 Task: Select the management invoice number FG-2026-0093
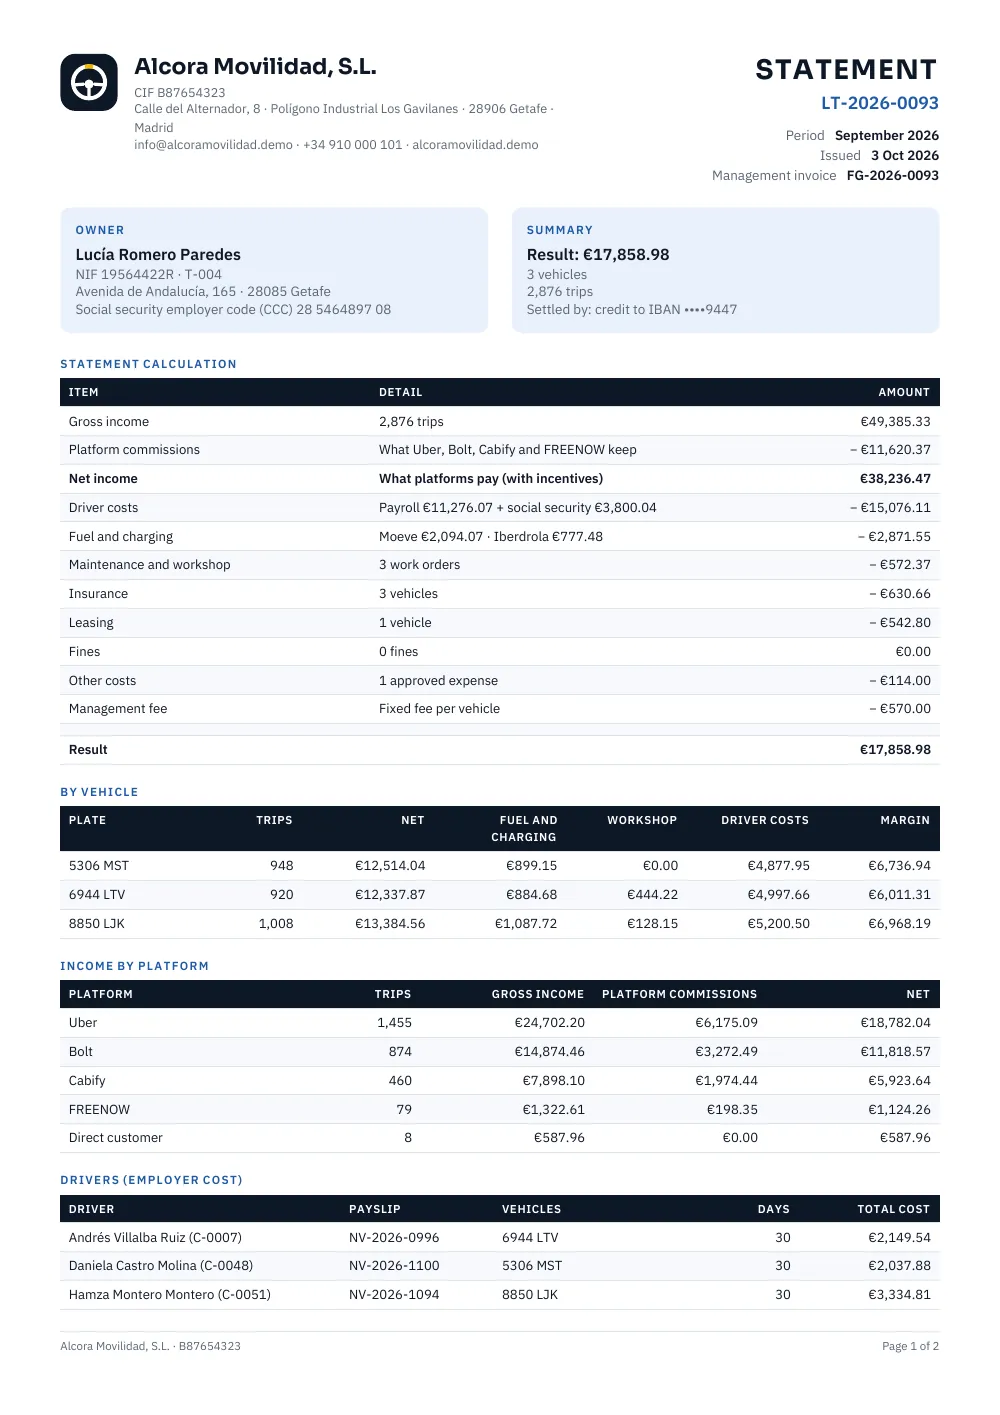893,175
